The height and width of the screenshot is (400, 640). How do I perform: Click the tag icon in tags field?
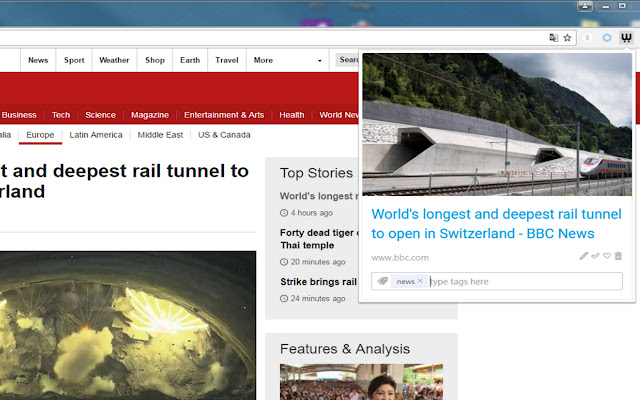click(382, 281)
